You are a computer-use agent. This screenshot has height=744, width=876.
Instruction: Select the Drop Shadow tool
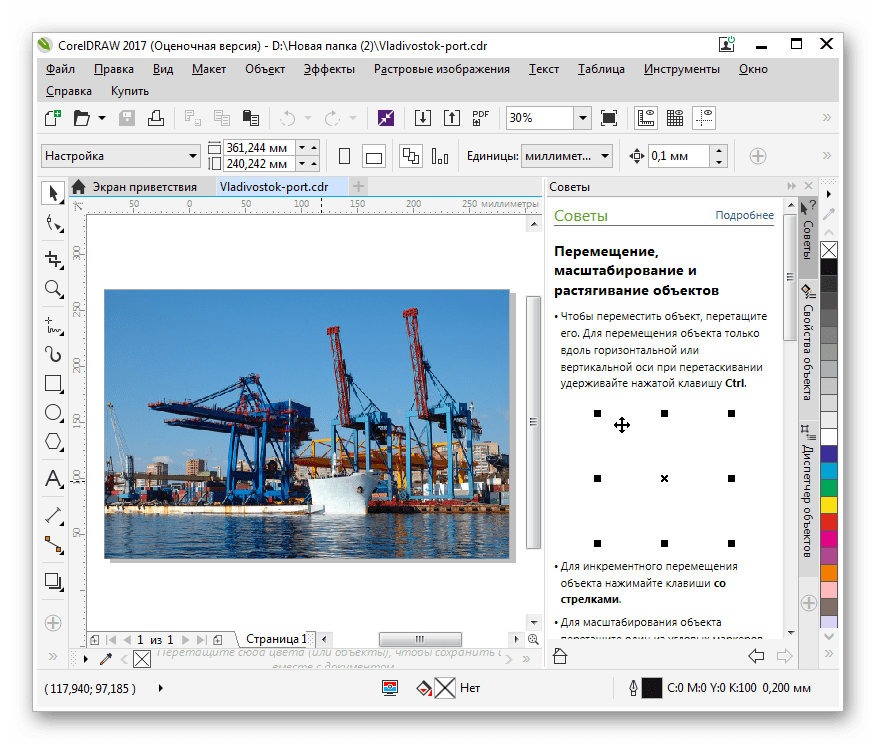pyautogui.click(x=54, y=581)
